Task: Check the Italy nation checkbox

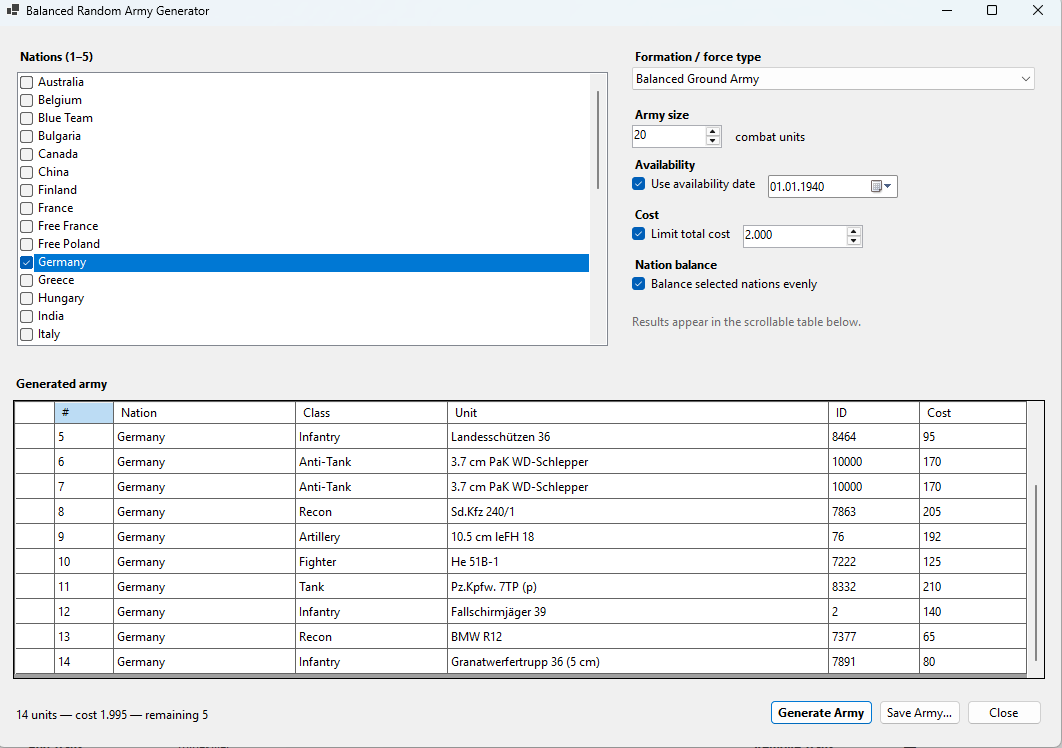Action: (x=26, y=334)
